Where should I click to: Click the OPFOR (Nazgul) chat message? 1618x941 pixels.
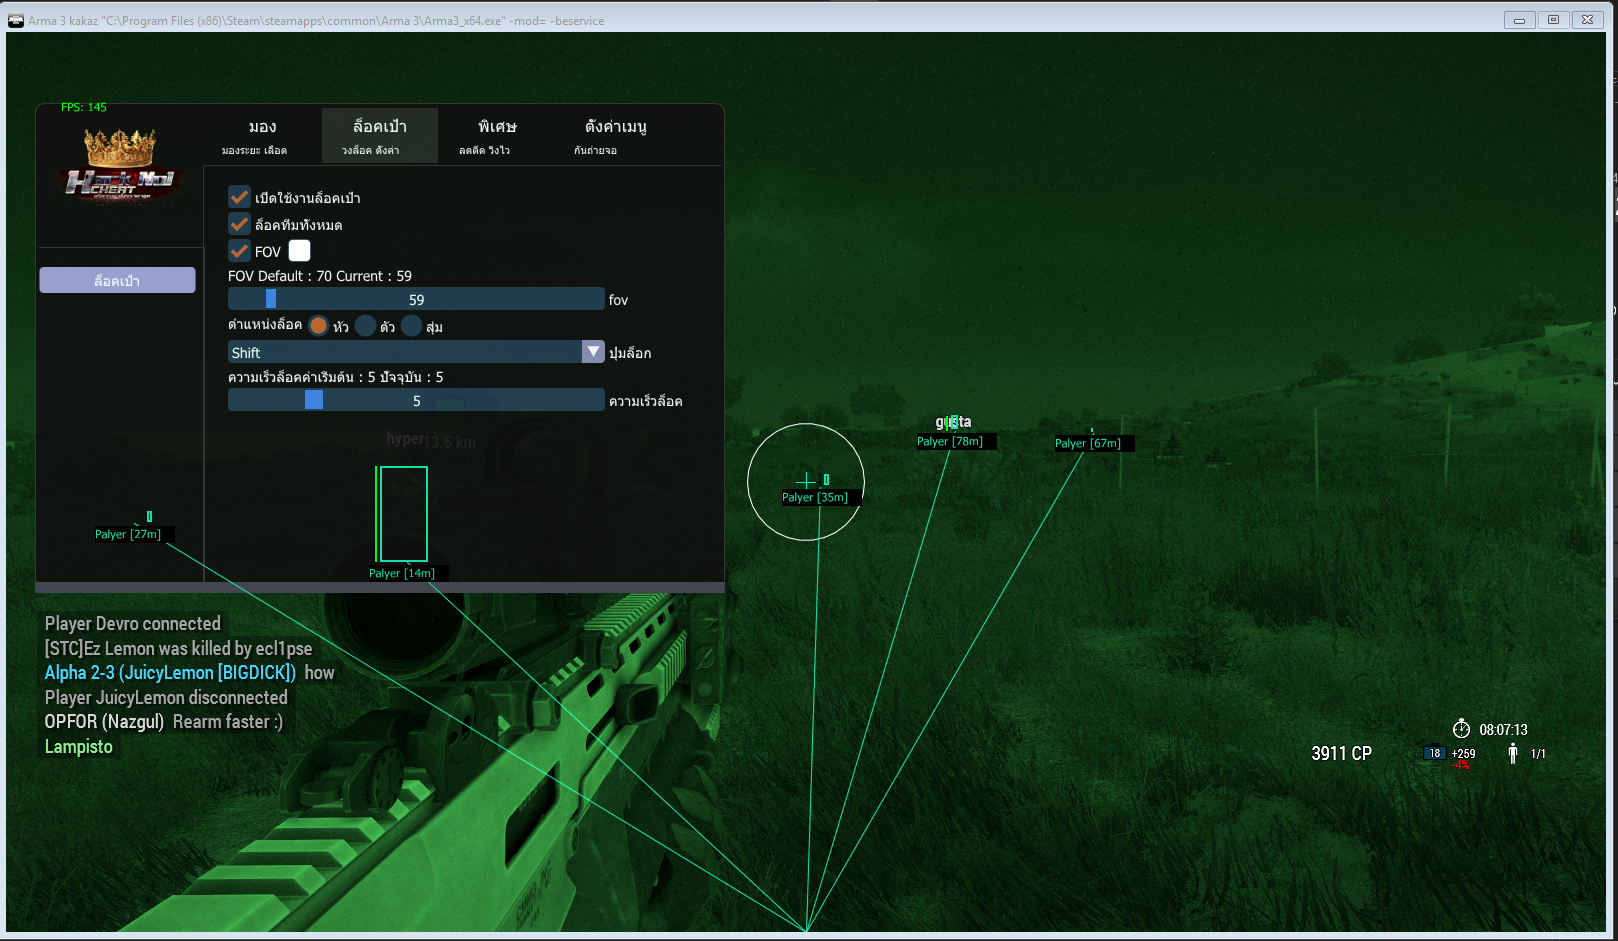pos(164,721)
